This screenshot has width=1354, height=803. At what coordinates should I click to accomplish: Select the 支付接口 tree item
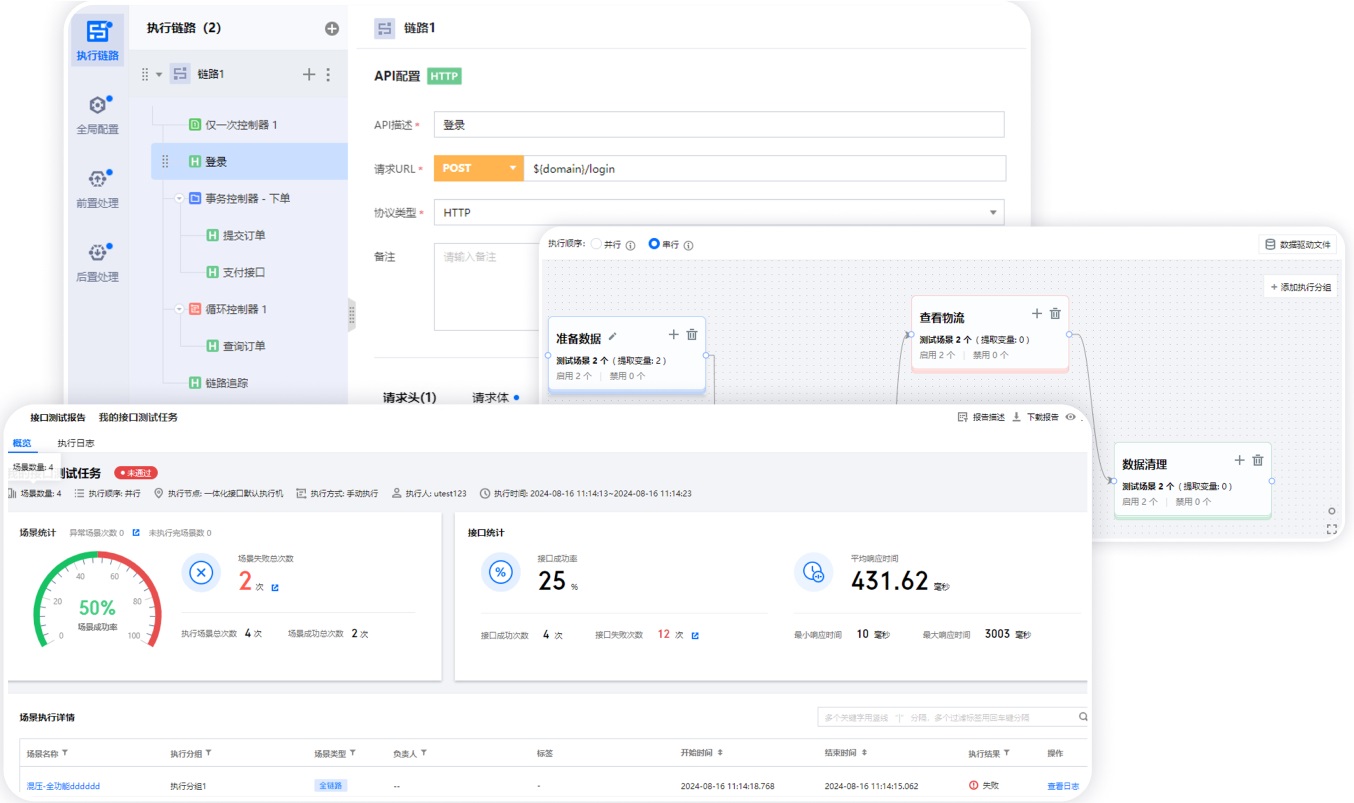236,272
